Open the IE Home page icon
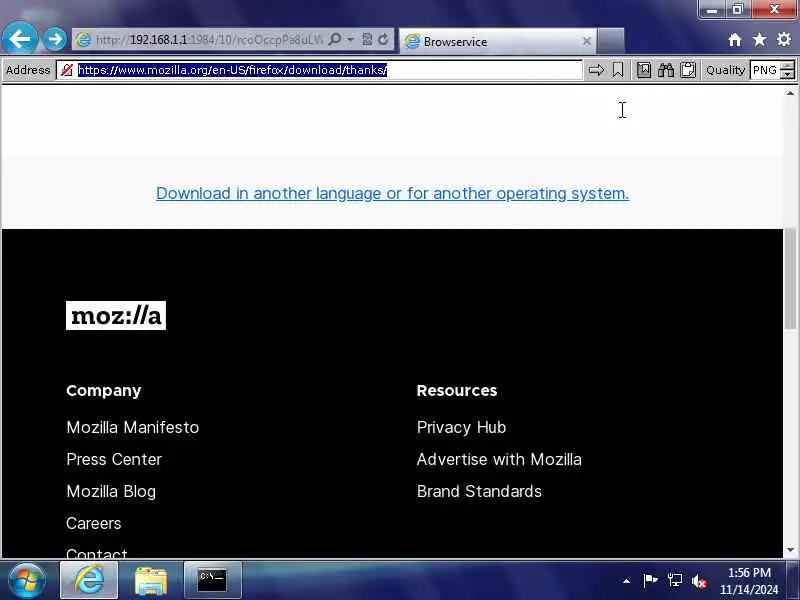The height and width of the screenshot is (600, 800). pyautogui.click(x=735, y=40)
